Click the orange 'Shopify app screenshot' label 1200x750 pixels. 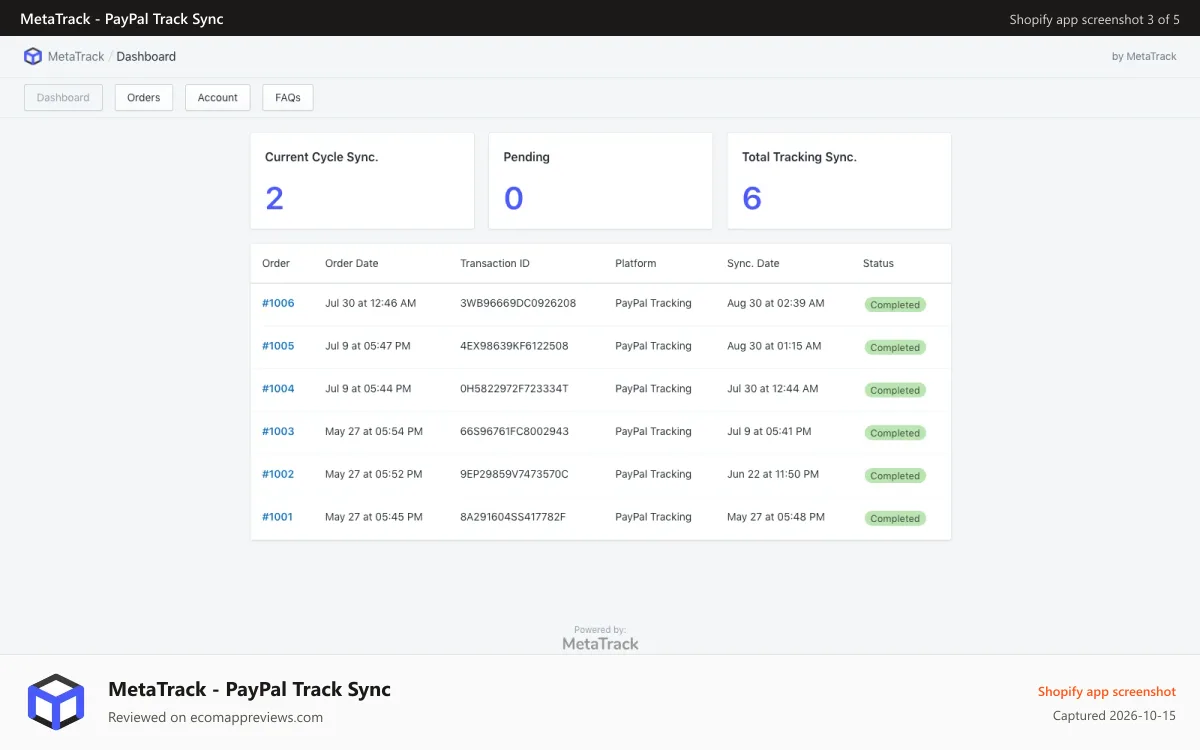(1107, 692)
